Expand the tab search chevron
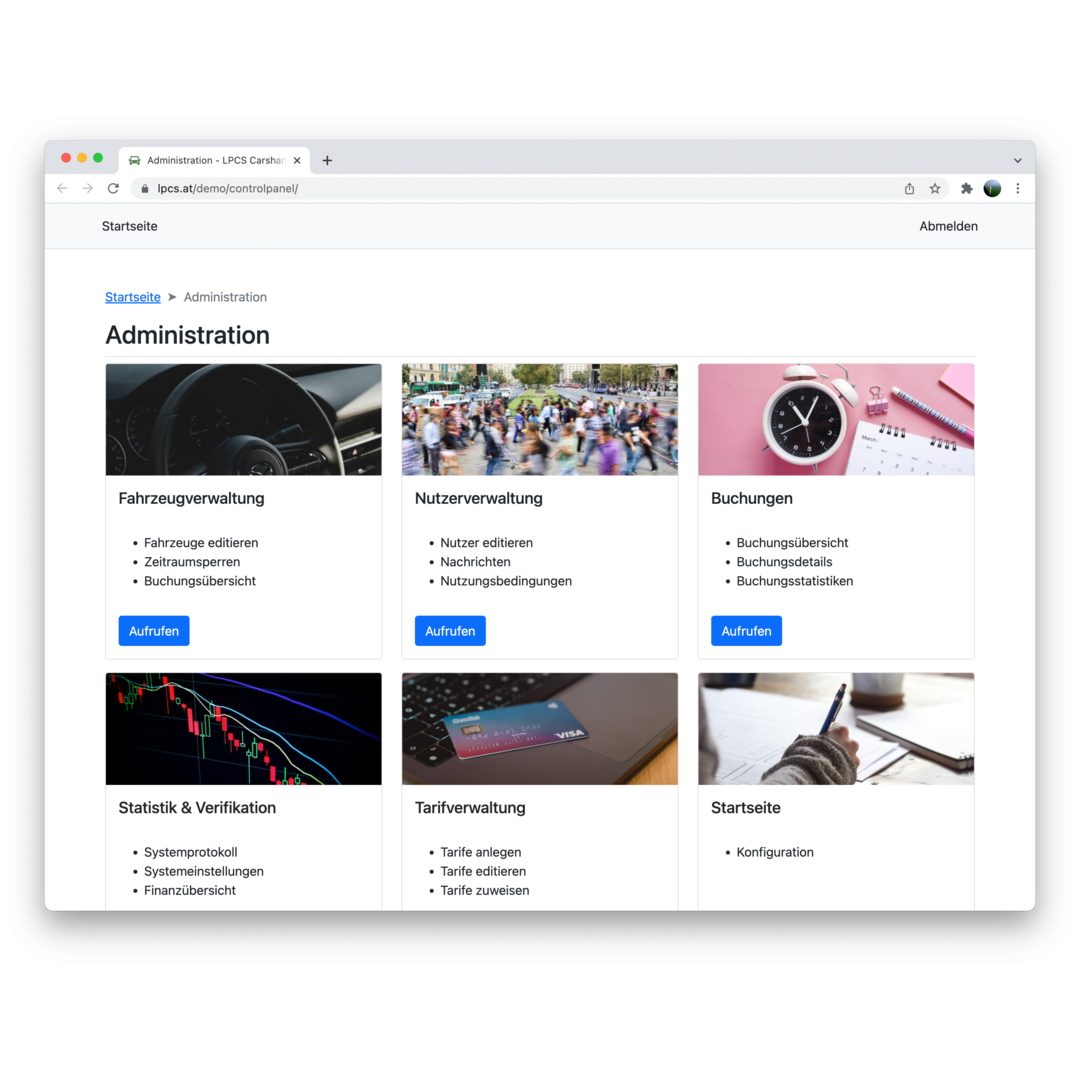The width and height of the screenshot is (1080, 1080). click(1017, 160)
